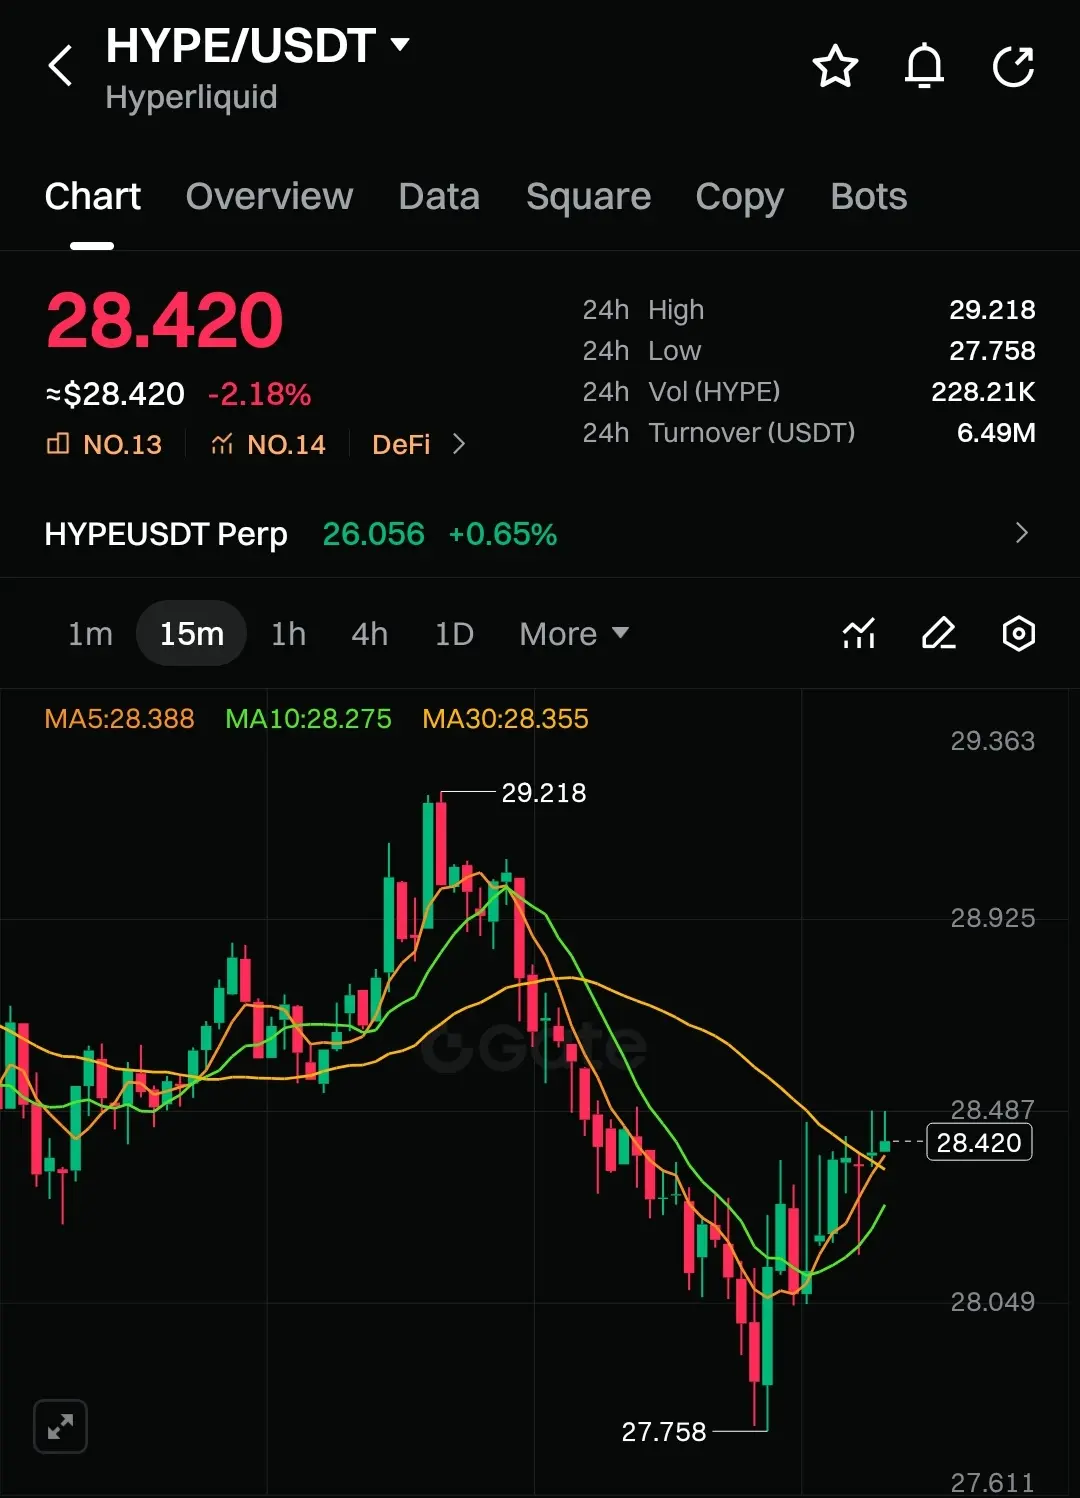Tap the HYPEUSDT Perp label
The height and width of the screenshot is (1498, 1080).
pyautogui.click(x=166, y=534)
